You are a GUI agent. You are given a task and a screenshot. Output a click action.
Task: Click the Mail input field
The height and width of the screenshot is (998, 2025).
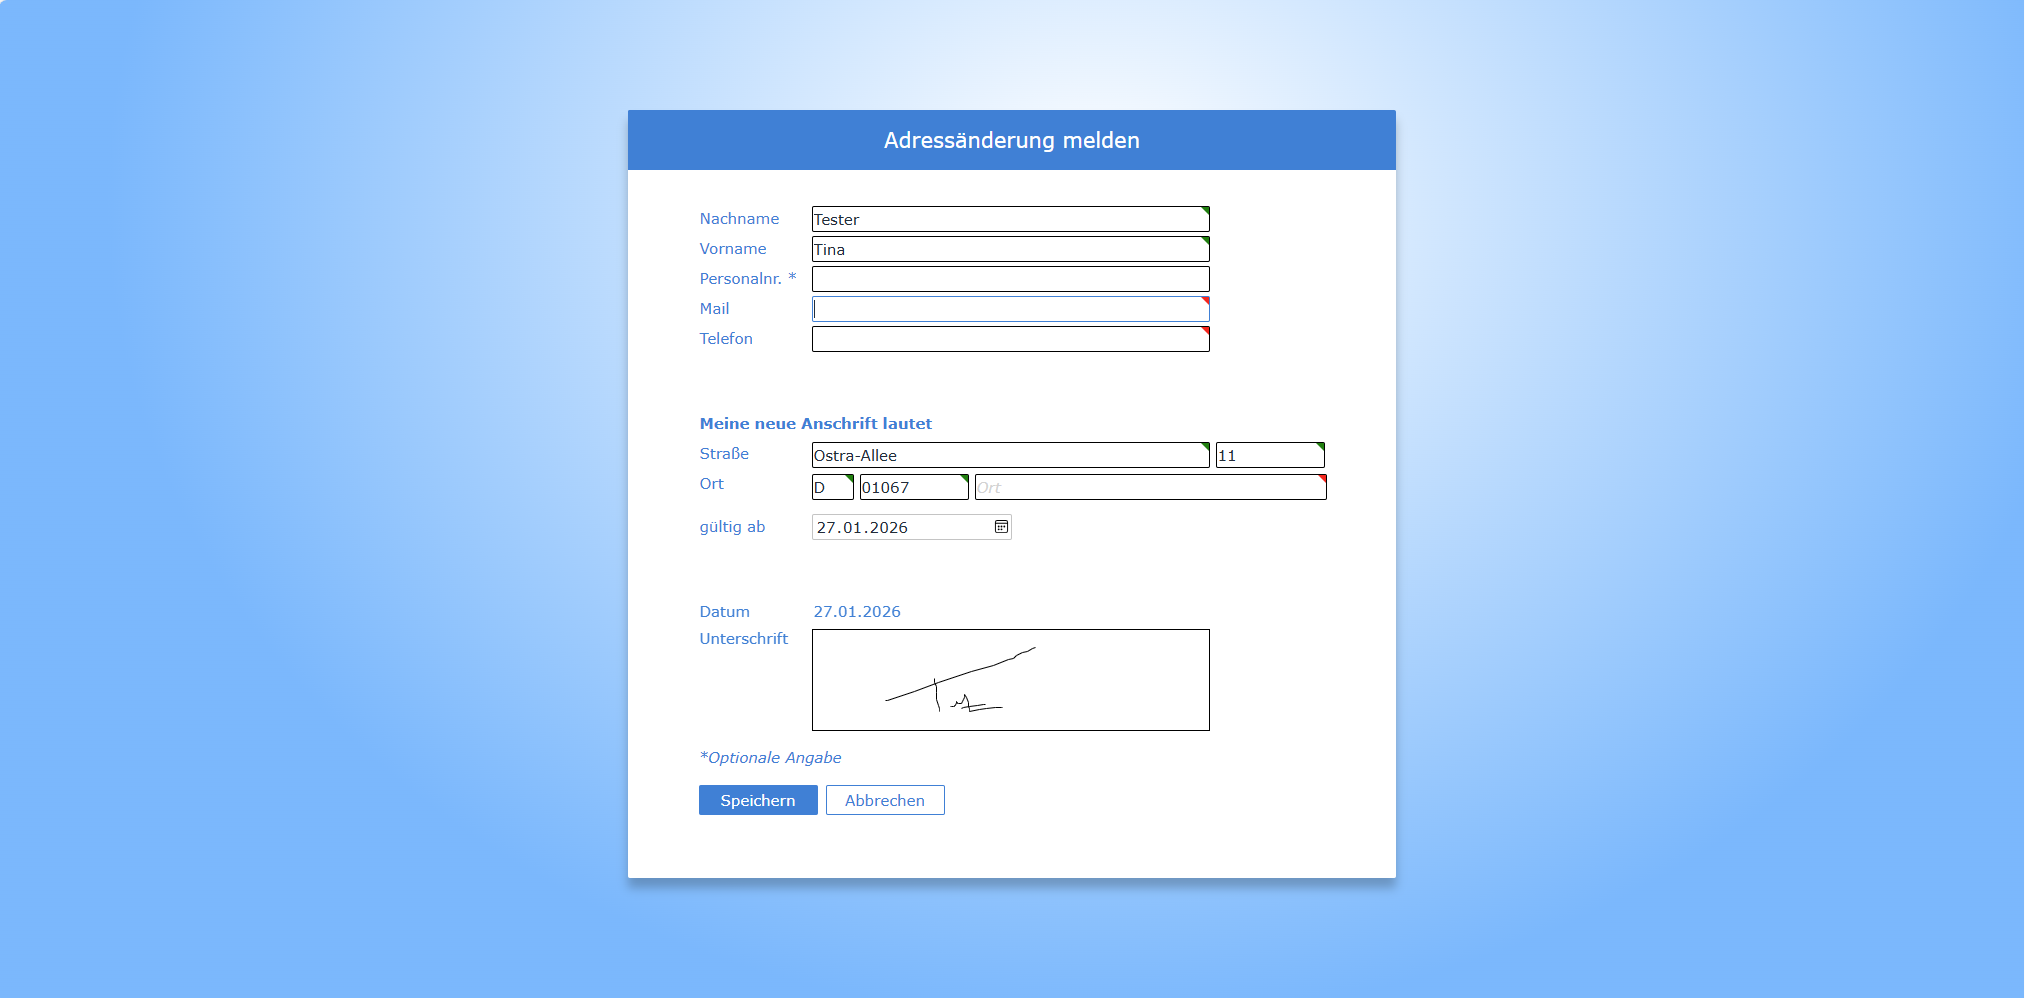click(1010, 309)
